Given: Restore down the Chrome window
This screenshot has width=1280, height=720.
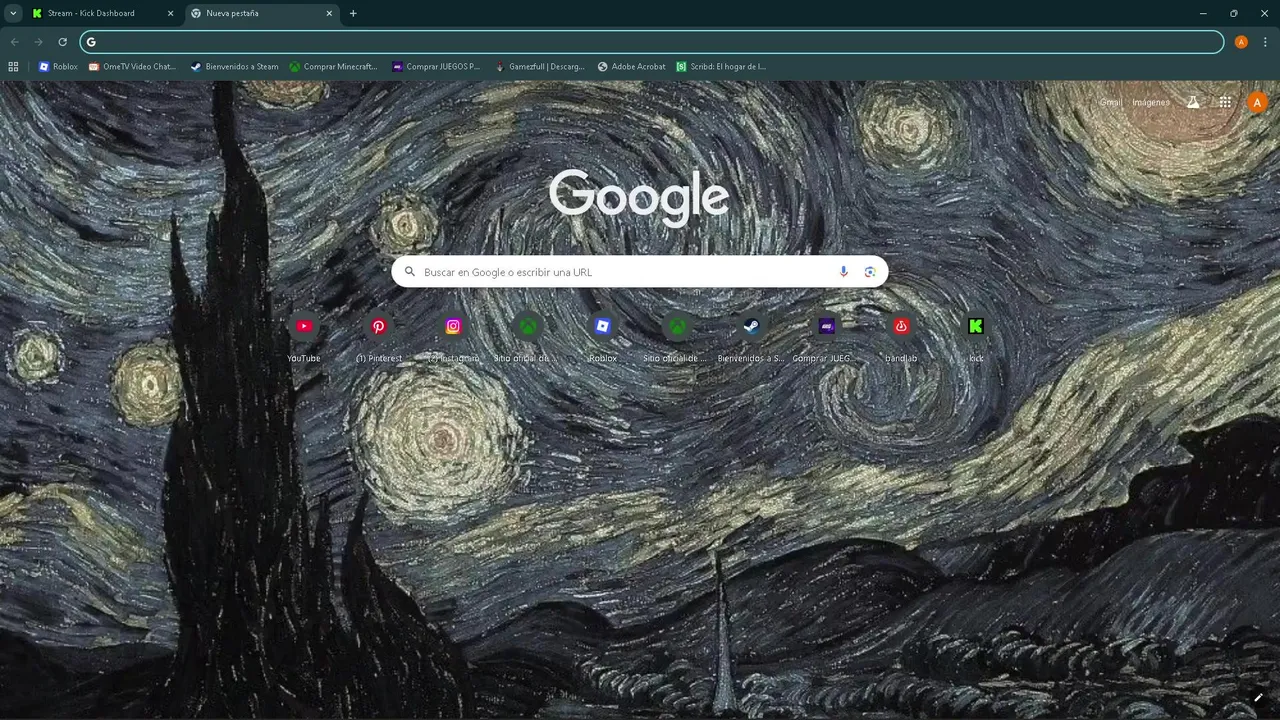Looking at the screenshot, I should 1234,13.
